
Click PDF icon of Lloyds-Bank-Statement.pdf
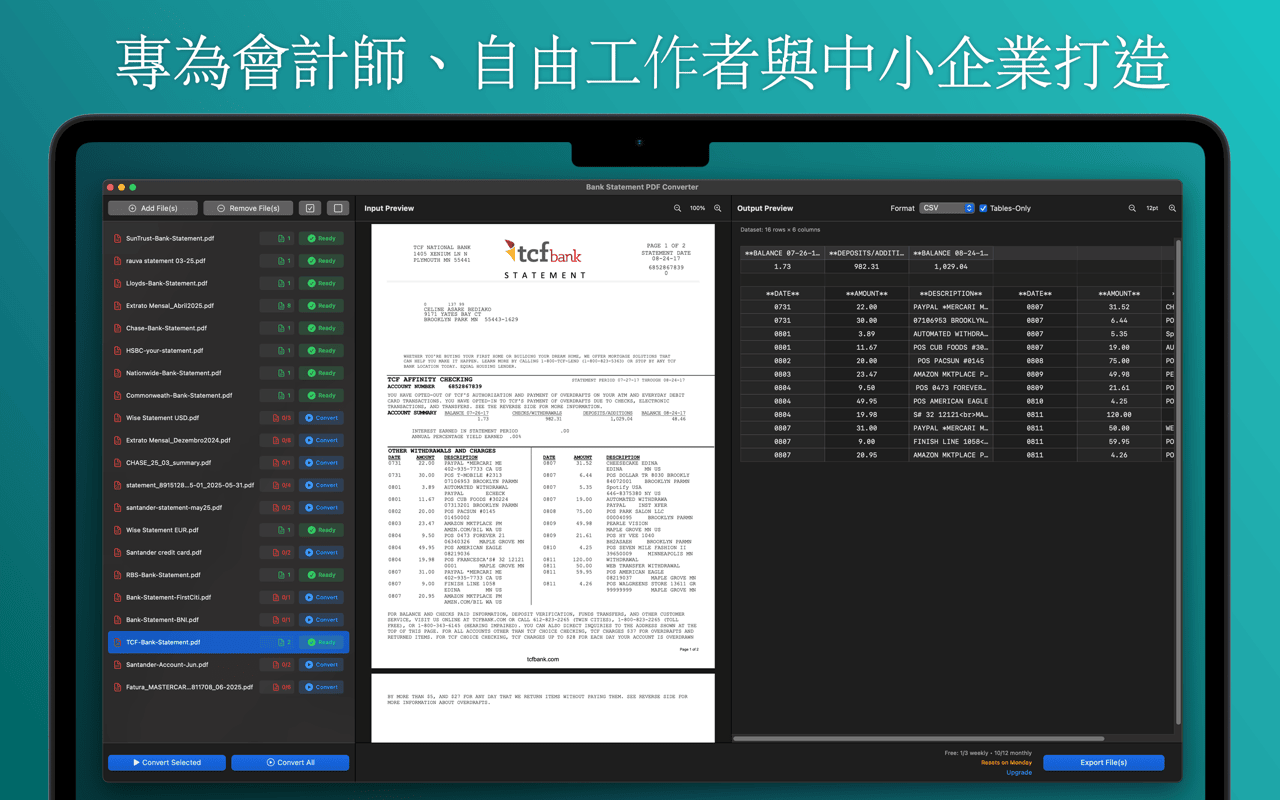pyautogui.click(x=117, y=283)
